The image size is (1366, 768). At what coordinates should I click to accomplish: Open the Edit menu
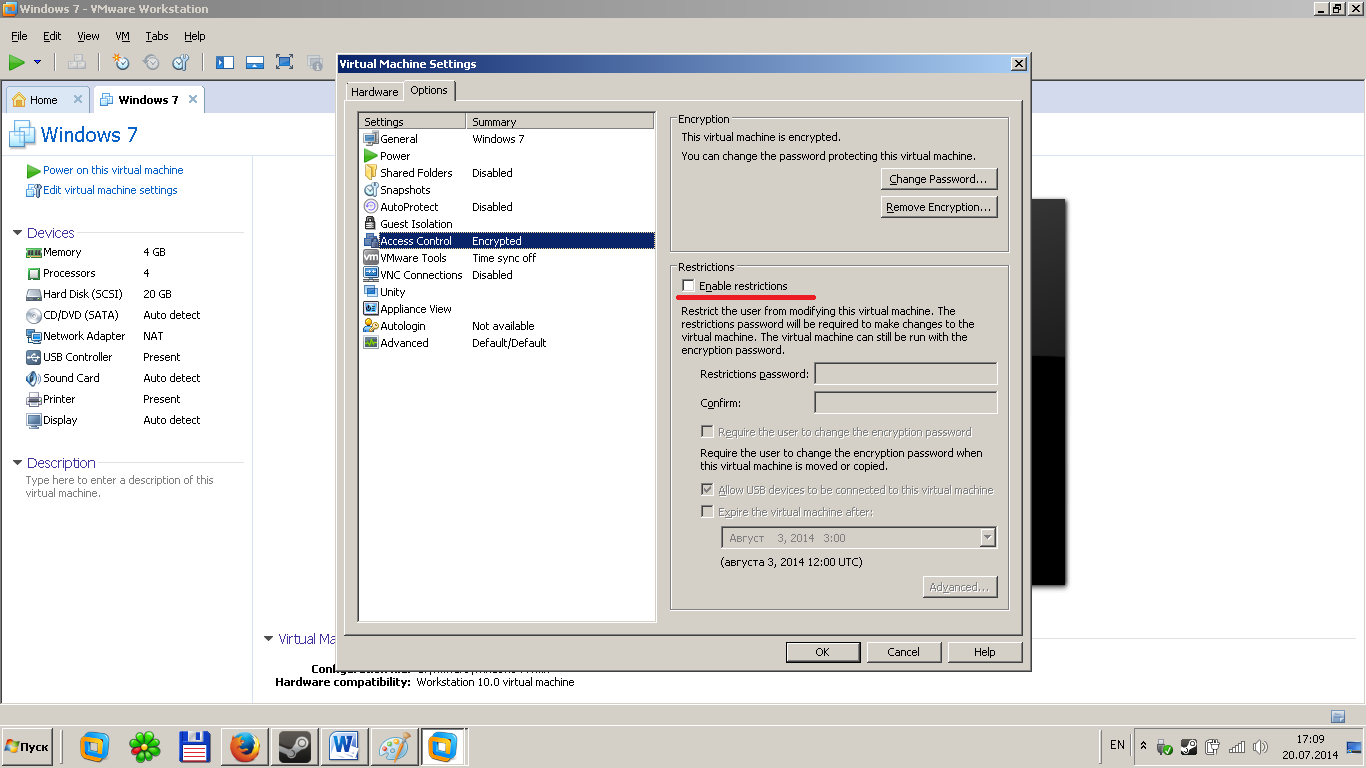pos(52,36)
